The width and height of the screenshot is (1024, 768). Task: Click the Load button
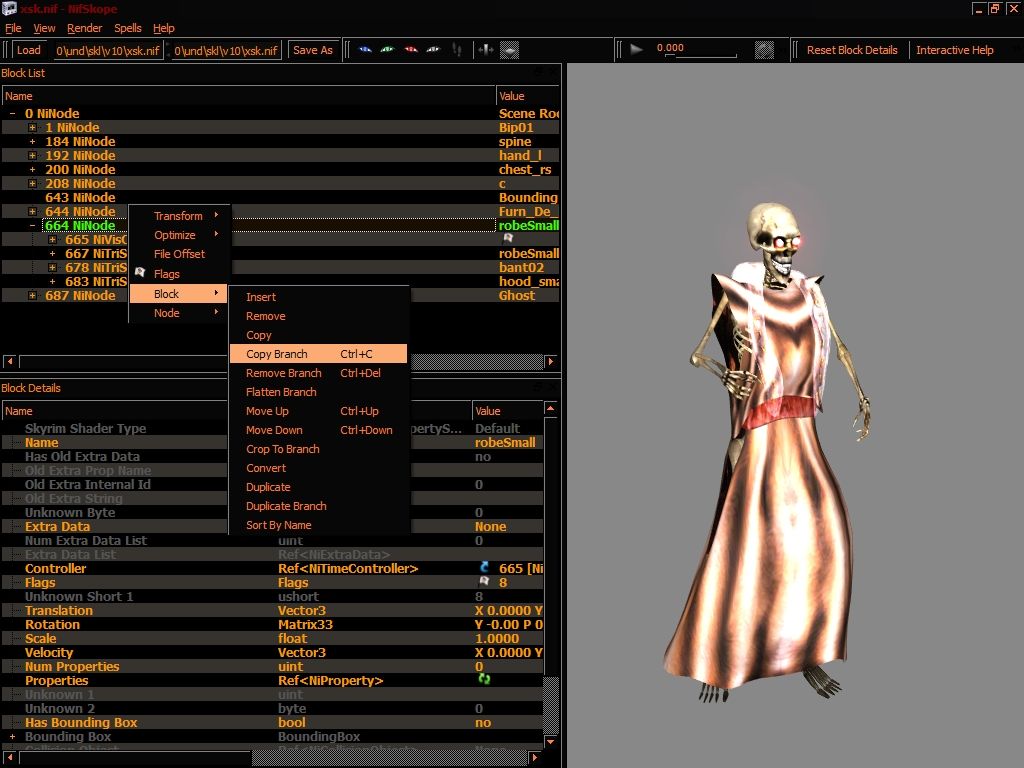point(29,50)
